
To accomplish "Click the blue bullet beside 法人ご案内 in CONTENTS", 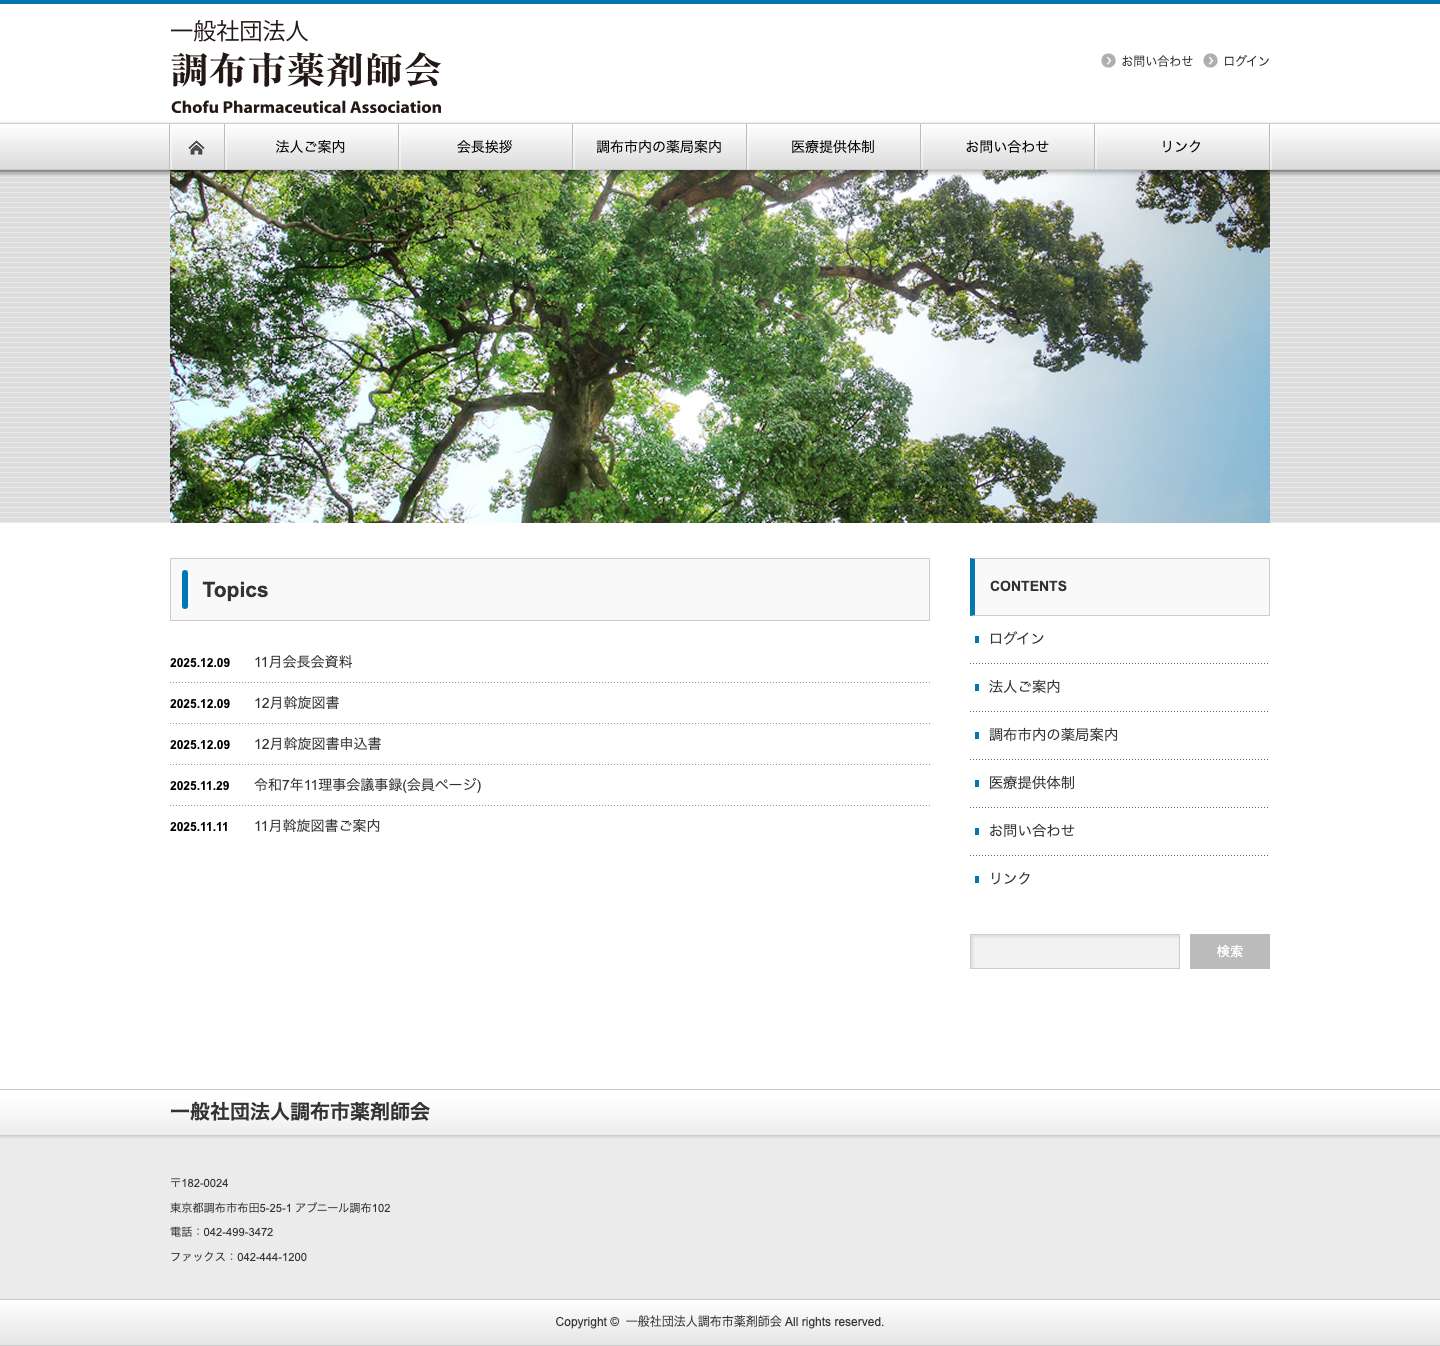I will (x=976, y=687).
